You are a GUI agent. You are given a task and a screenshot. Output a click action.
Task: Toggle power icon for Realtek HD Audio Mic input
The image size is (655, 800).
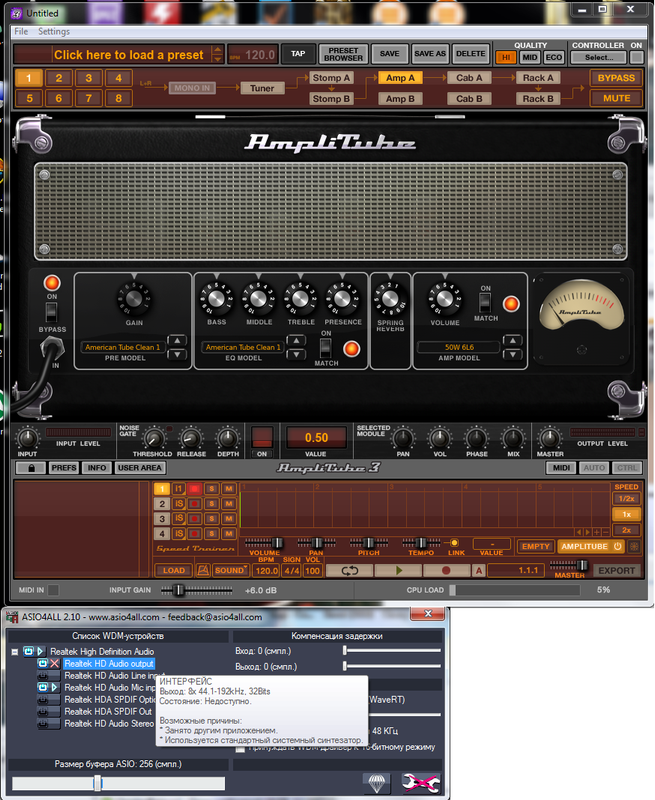pos(43,687)
